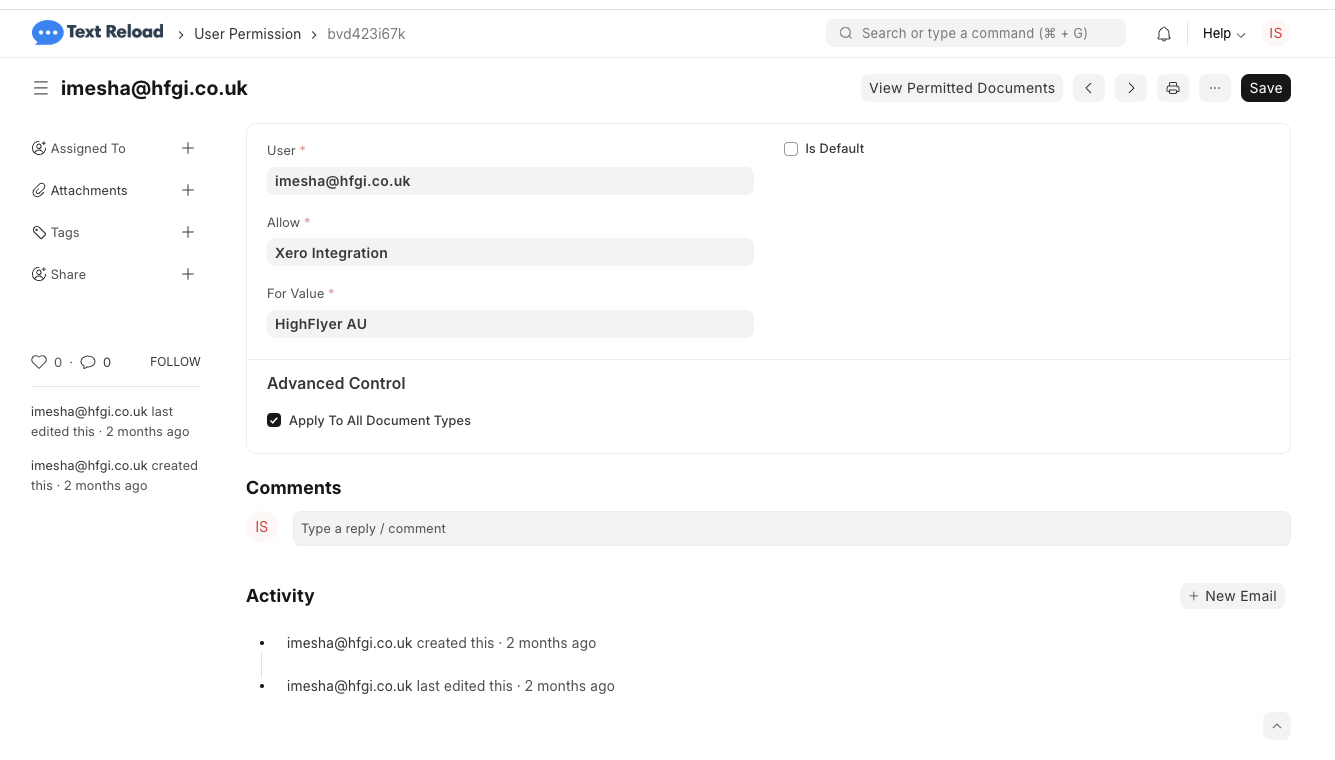Open the Help dropdown menu
The height and width of the screenshot is (760, 1335).
click(x=1223, y=33)
